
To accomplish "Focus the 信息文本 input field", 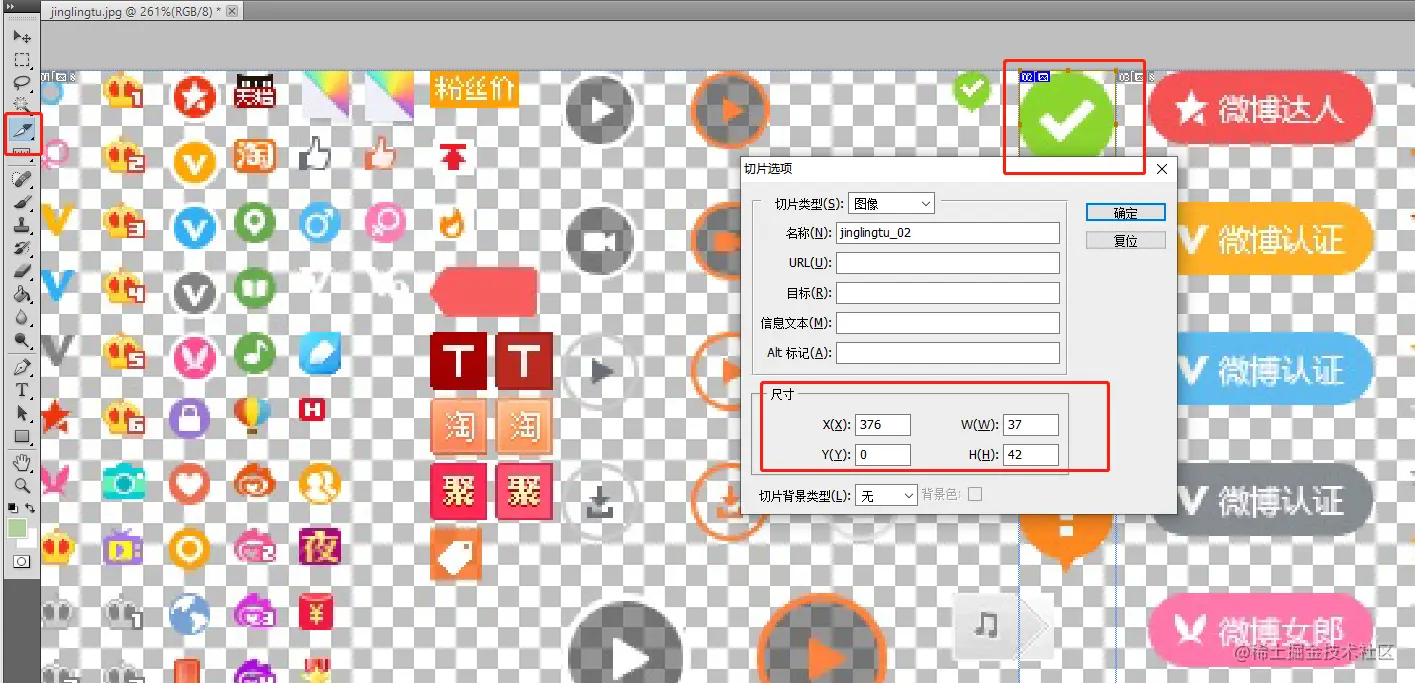I will point(948,323).
